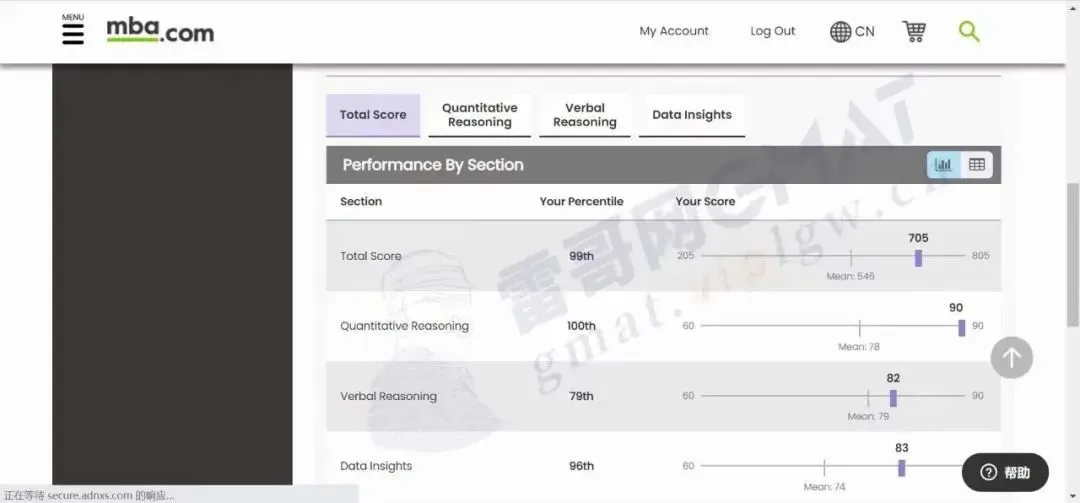Click the 805 maximum score label

980,256
